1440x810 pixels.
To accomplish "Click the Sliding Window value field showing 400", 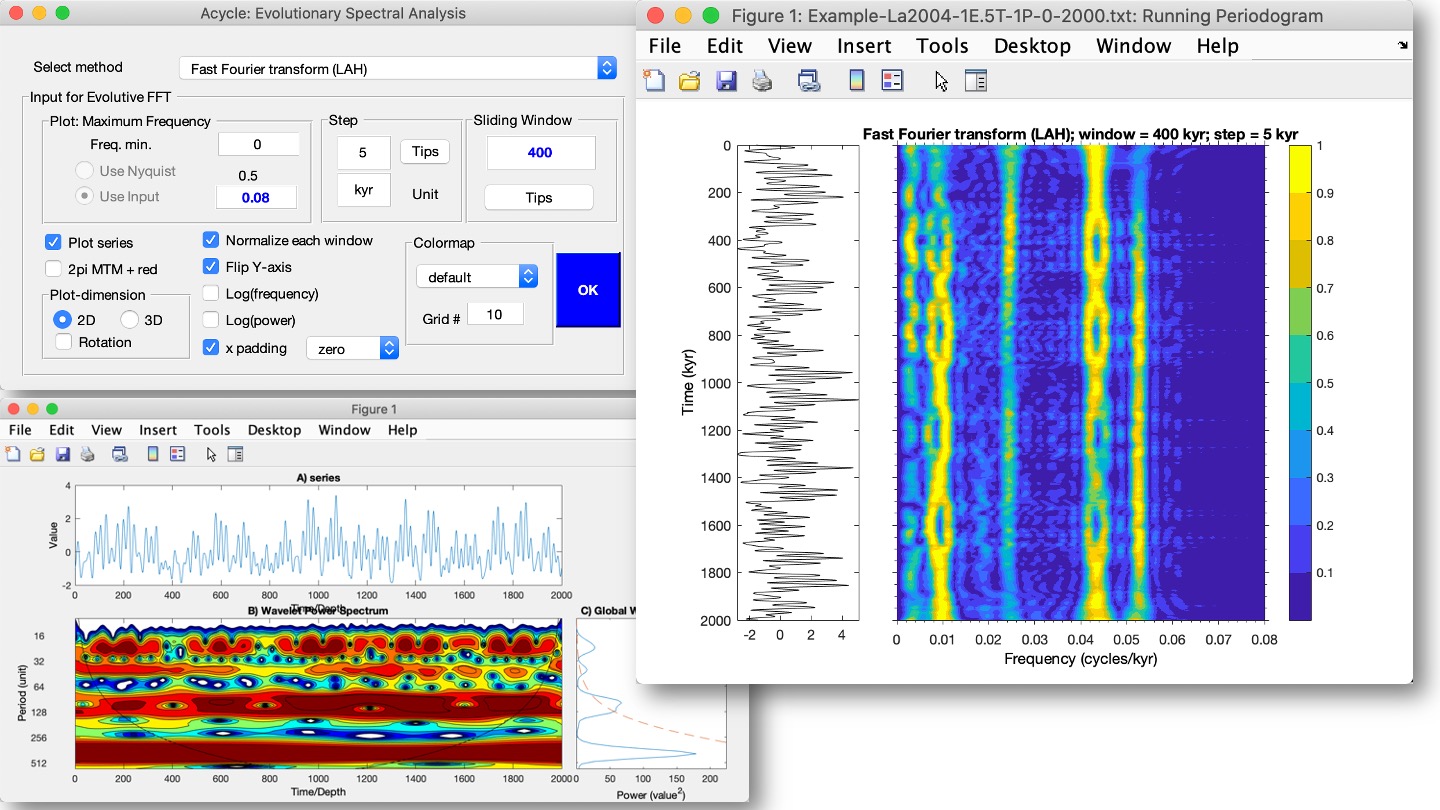I will click(540, 153).
